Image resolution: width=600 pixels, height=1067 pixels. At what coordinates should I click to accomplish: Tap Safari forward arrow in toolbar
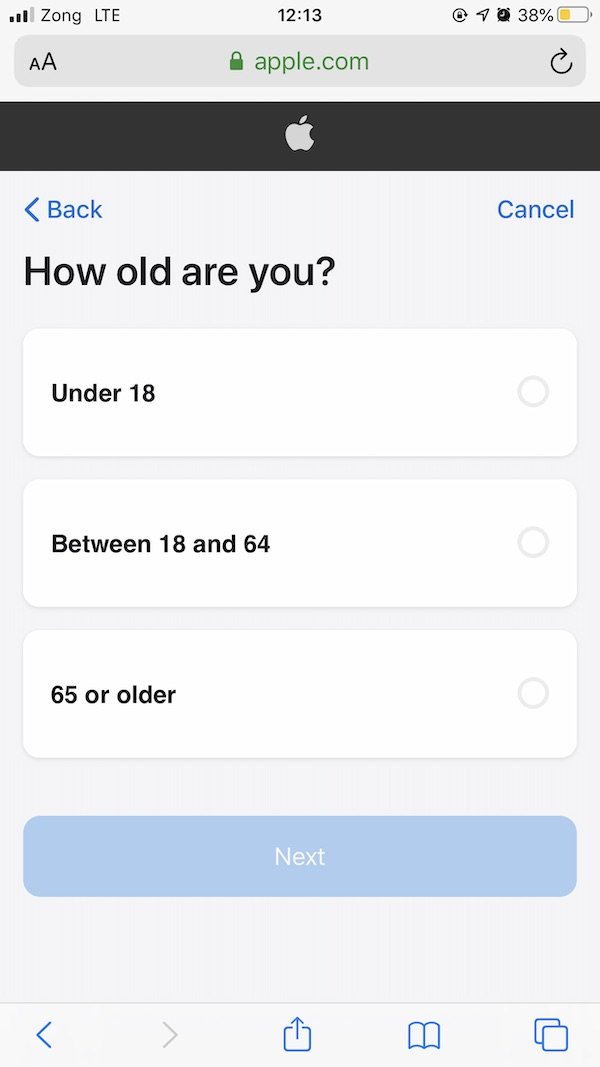(x=170, y=1034)
